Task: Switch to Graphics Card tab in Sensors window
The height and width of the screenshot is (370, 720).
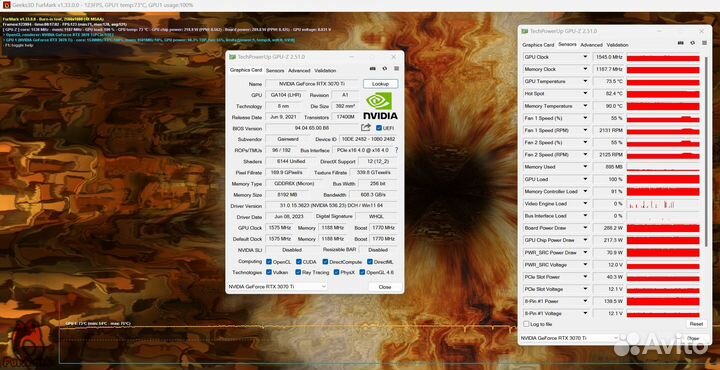Action: tap(538, 45)
